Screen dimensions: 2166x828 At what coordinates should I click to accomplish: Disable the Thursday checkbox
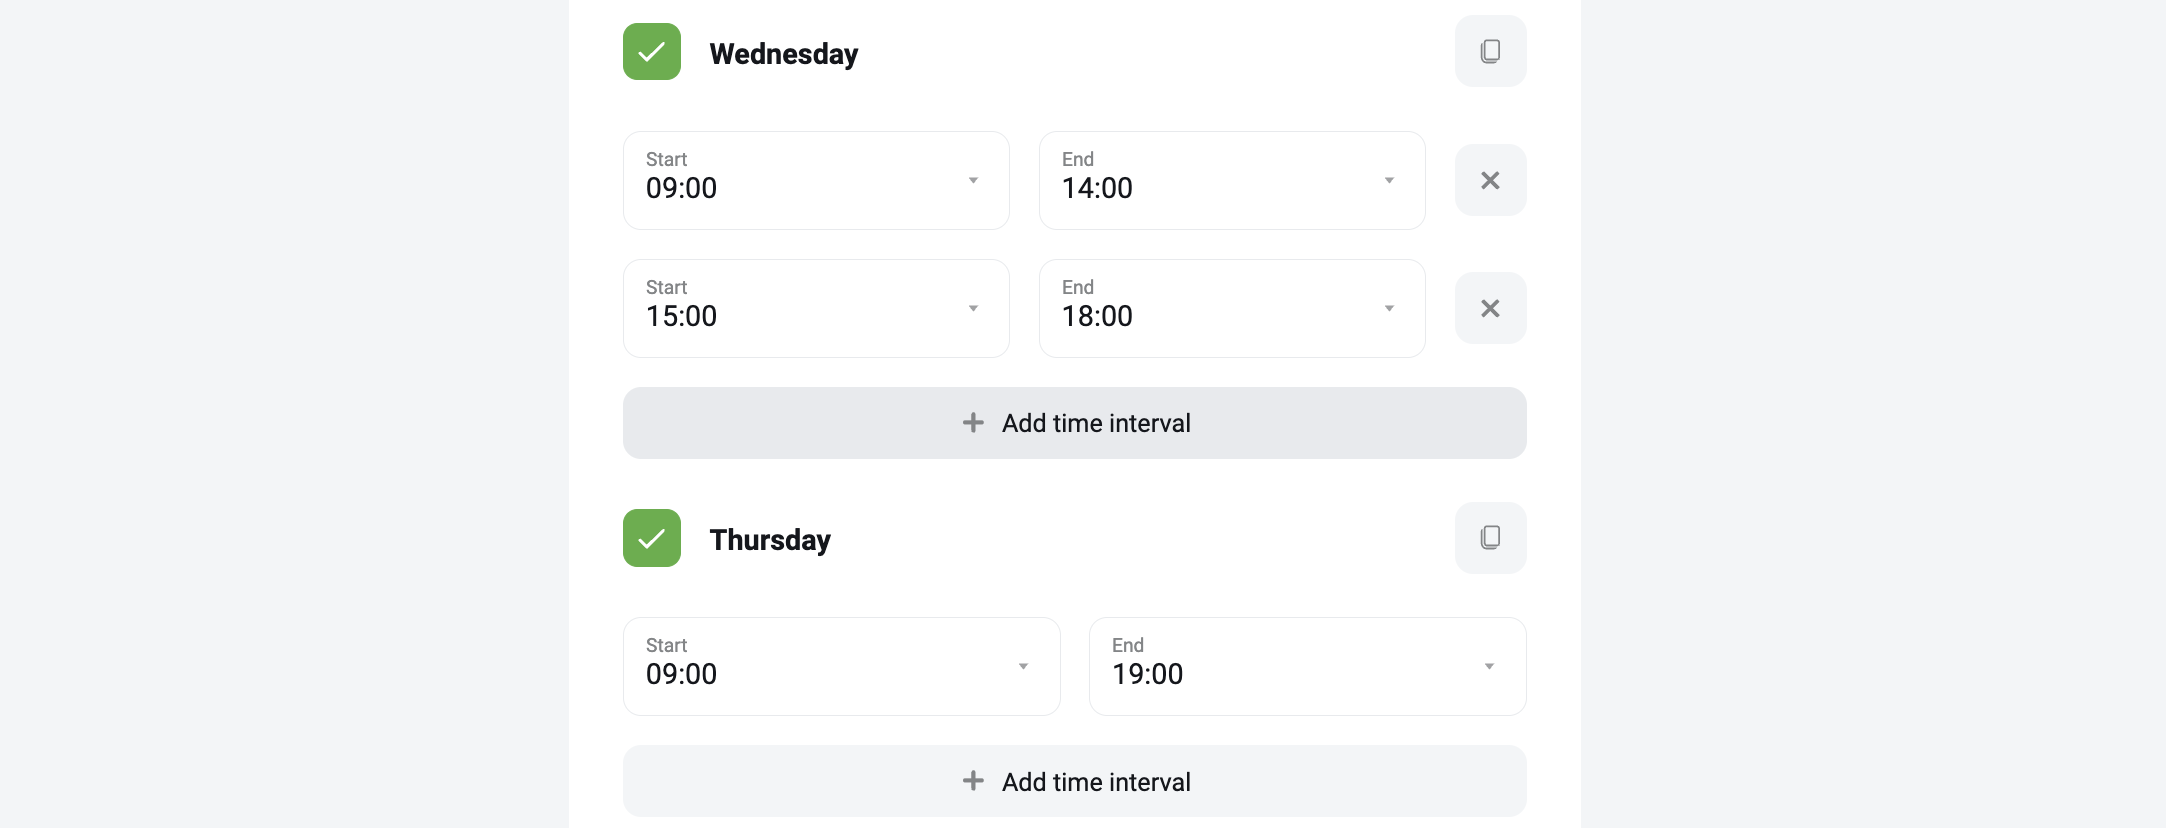[652, 538]
